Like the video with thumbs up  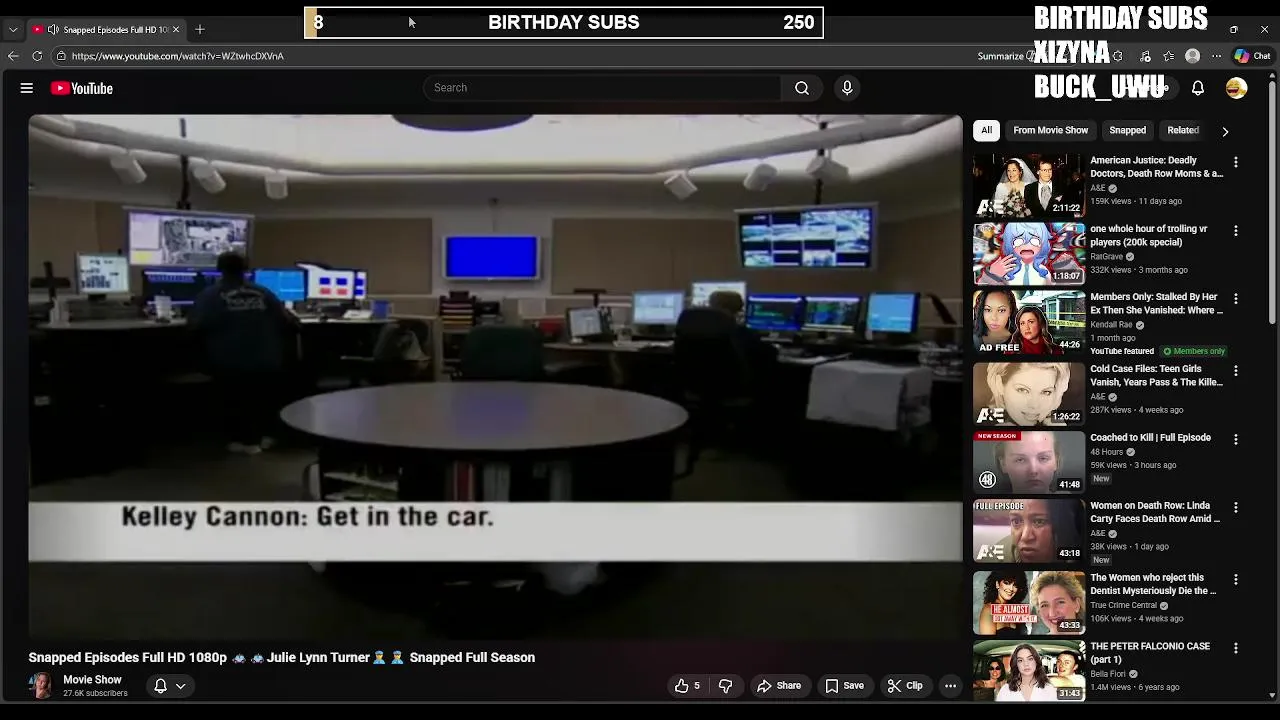(x=687, y=686)
